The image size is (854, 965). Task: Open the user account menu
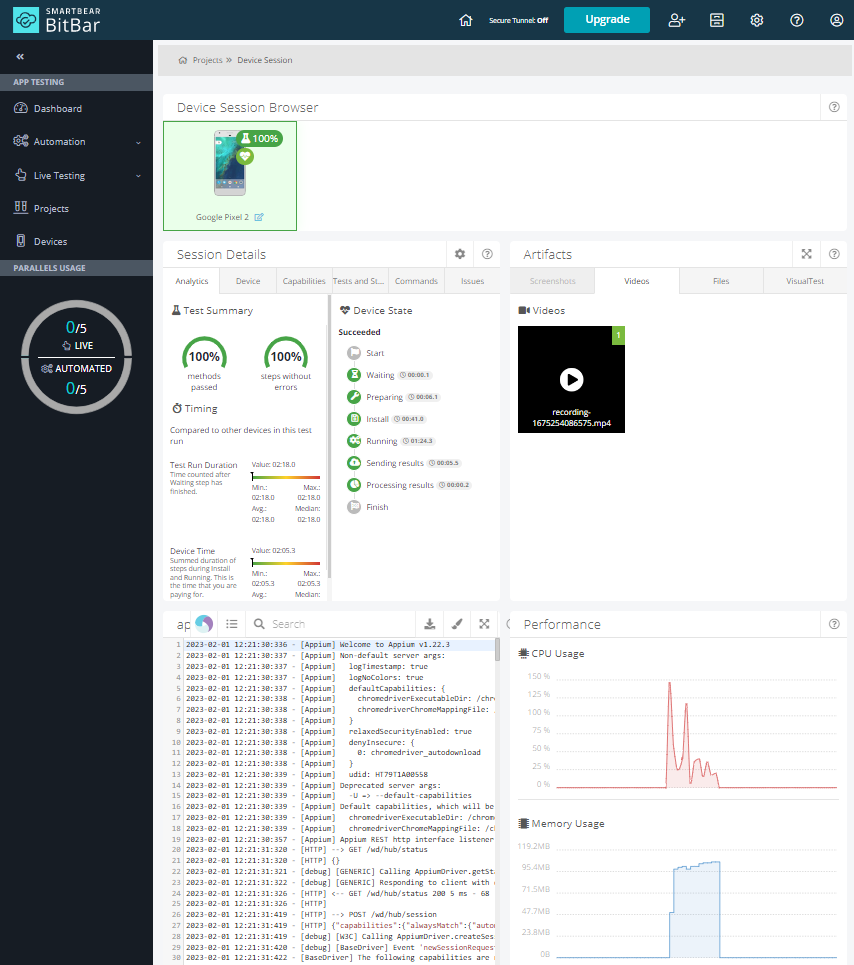(x=836, y=19)
